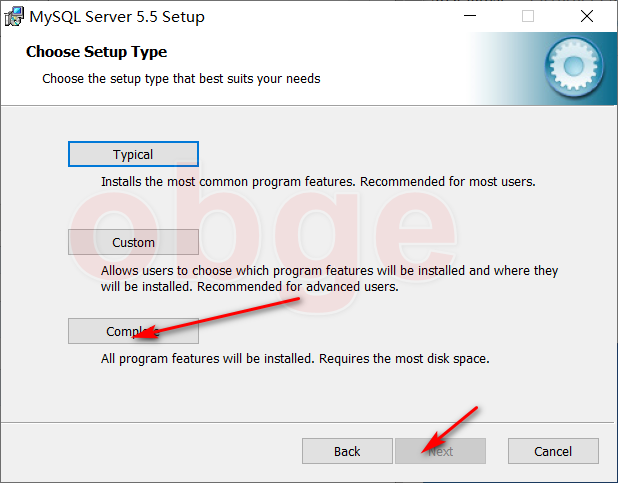Click the MySQL installer icon in title bar
This screenshot has height=483, width=618.
[x=14, y=17]
